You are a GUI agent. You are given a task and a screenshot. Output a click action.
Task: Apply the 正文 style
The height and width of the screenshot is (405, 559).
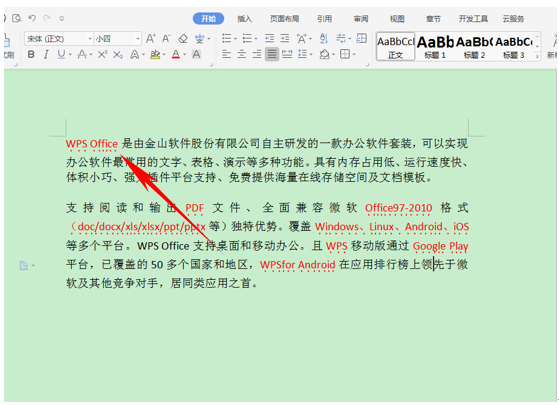pos(395,47)
